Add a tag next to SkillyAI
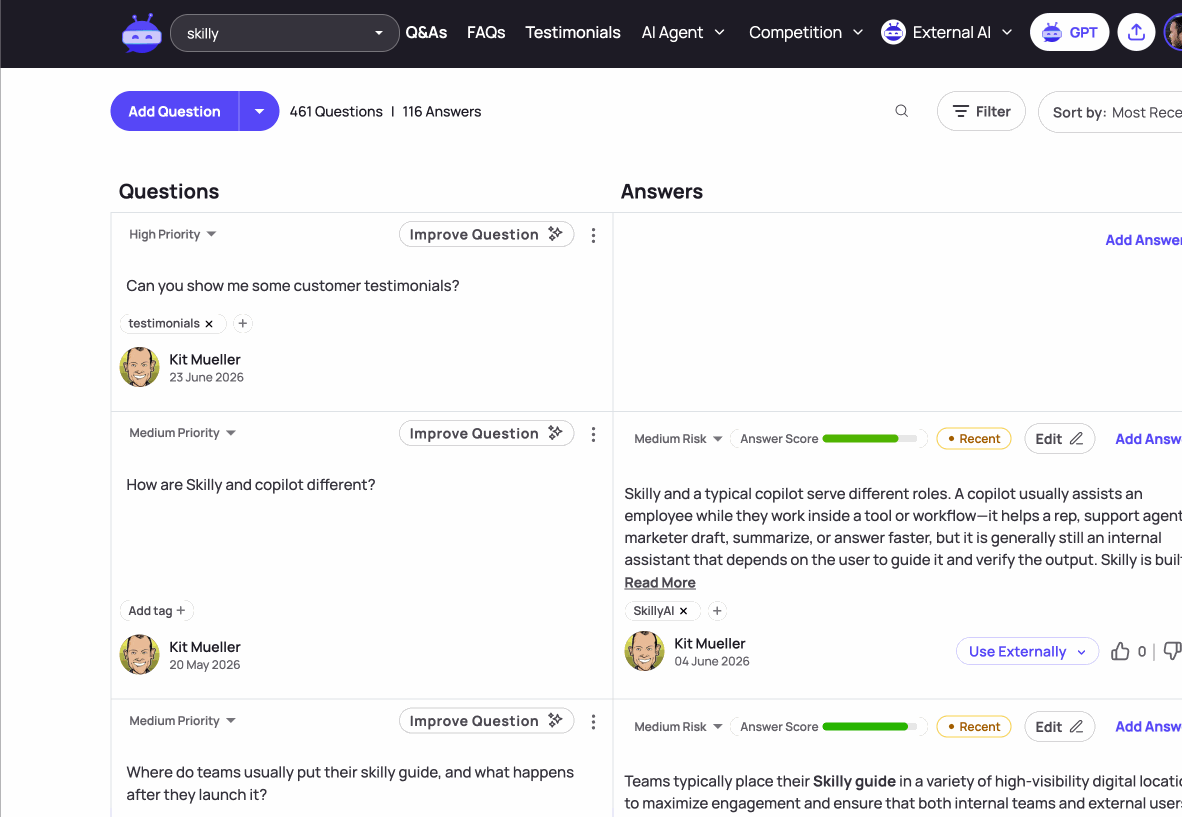Viewport: 1182px width, 817px height. tap(717, 610)
